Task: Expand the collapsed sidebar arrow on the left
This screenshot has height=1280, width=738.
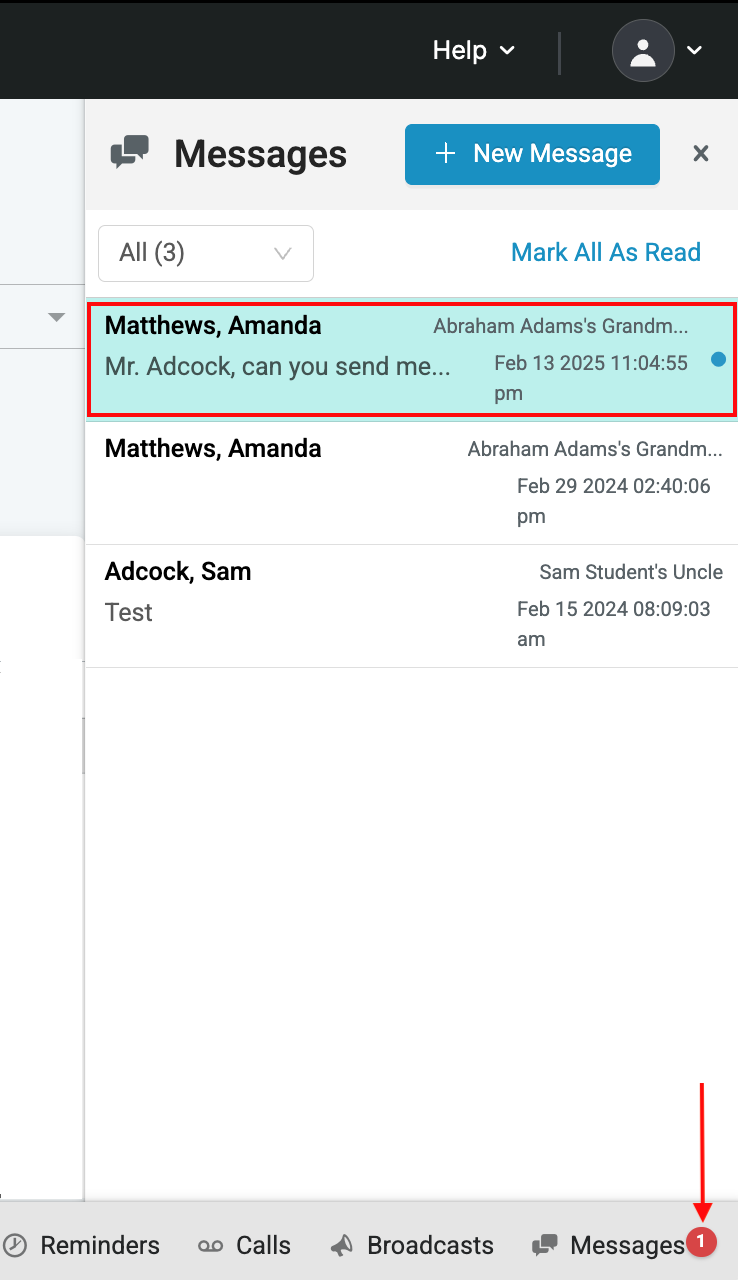Action: coord(55,316)
